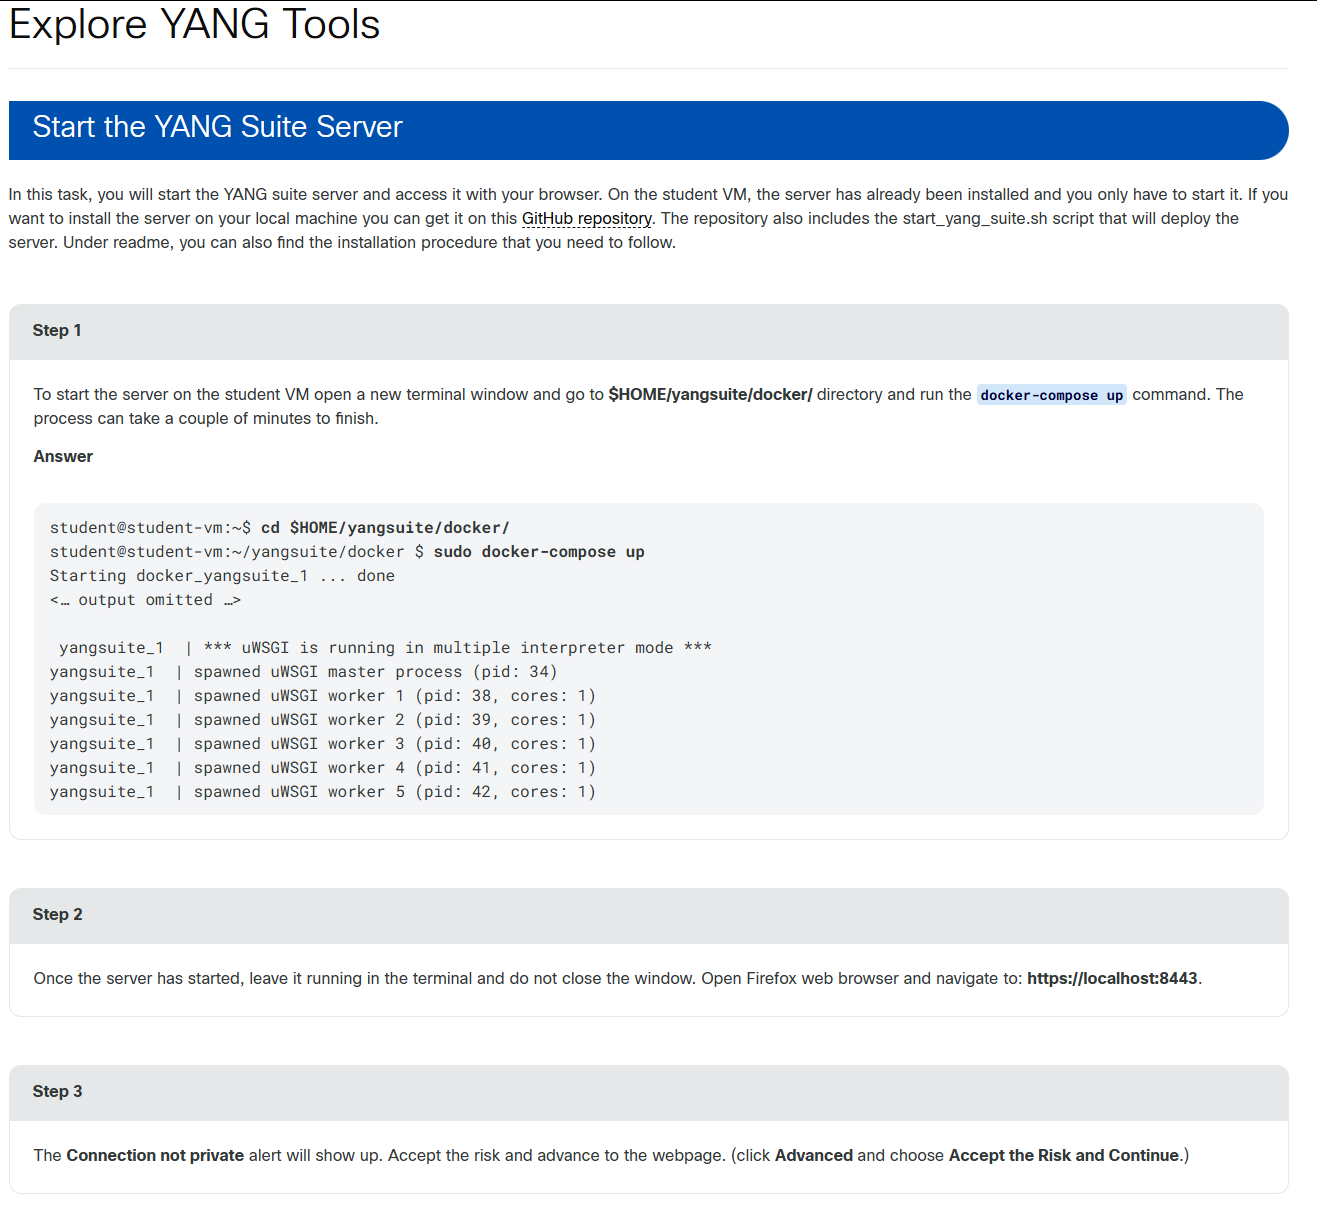
Task: Click the 'uWSGI is running in multiple interpreter mode' line
Action: [385, 648]
